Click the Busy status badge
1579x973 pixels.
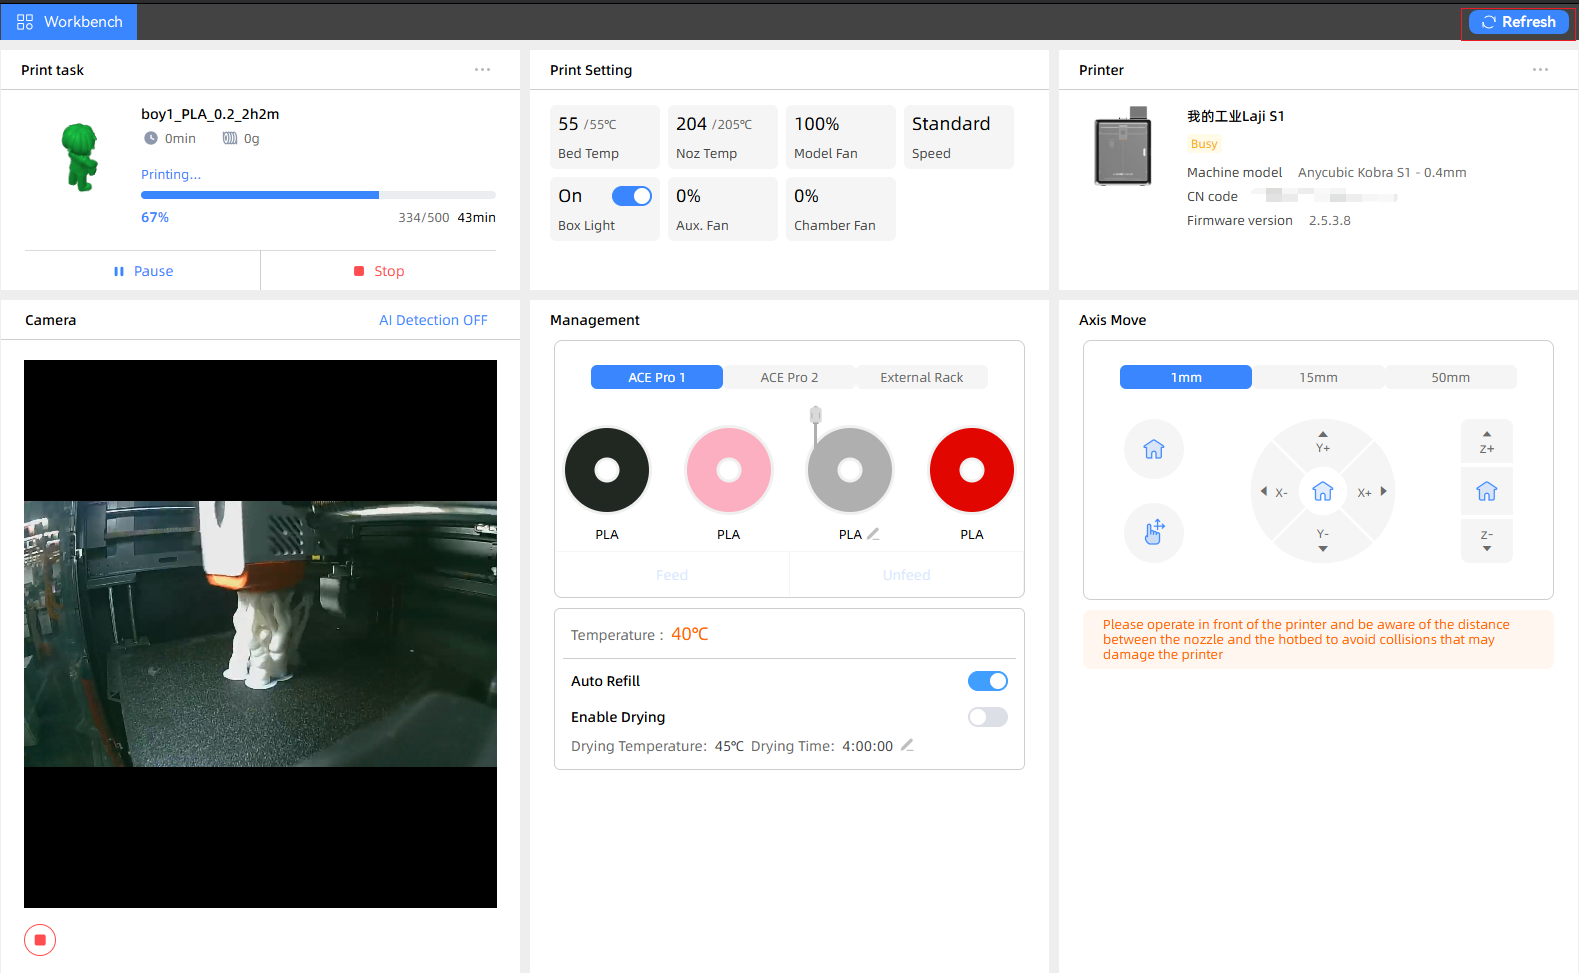1204,144
